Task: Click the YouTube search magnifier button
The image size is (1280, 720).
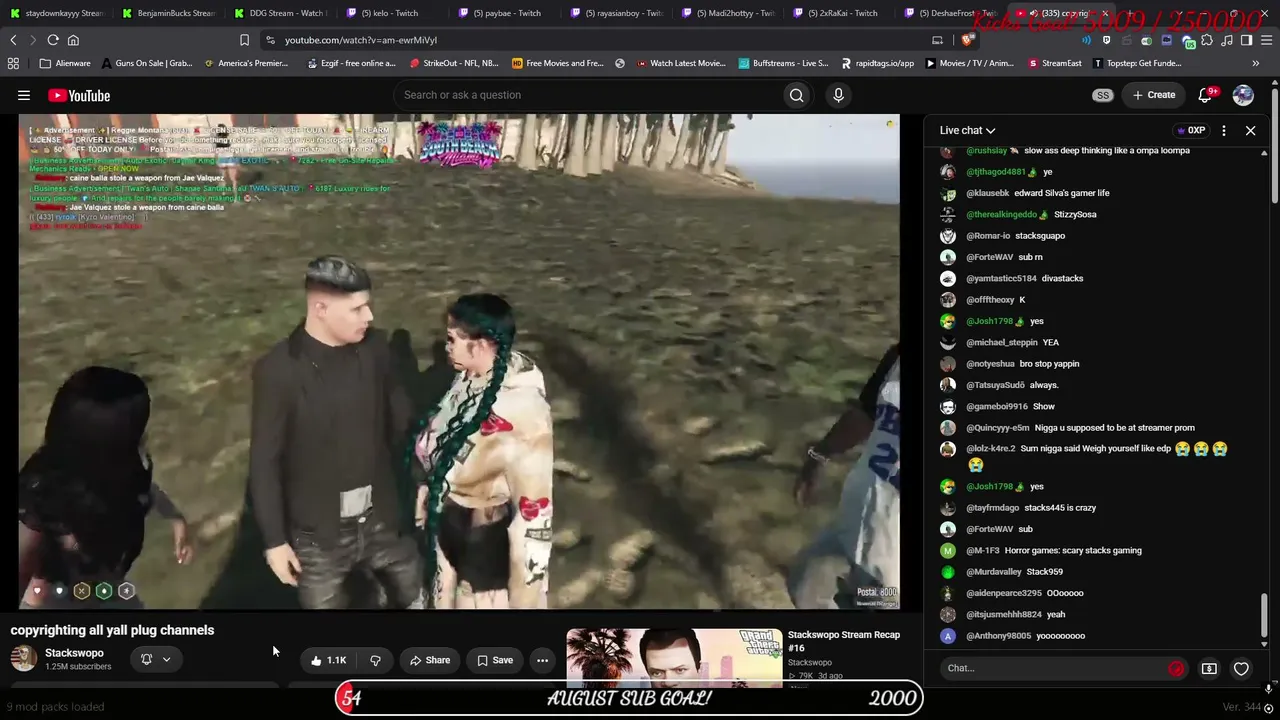Action: pyautogui.click(x=796, y=95)
